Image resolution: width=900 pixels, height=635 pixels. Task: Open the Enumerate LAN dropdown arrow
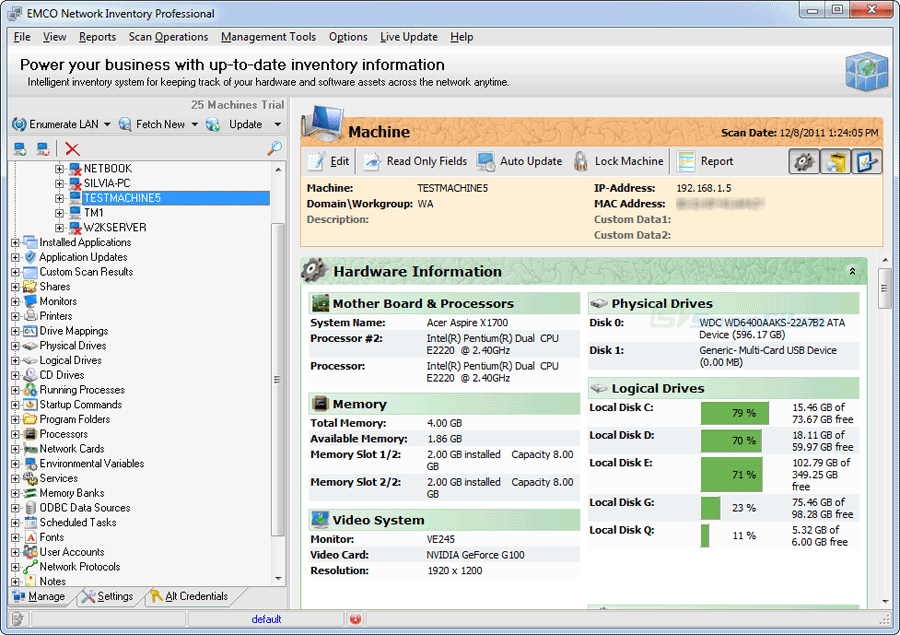108,124
